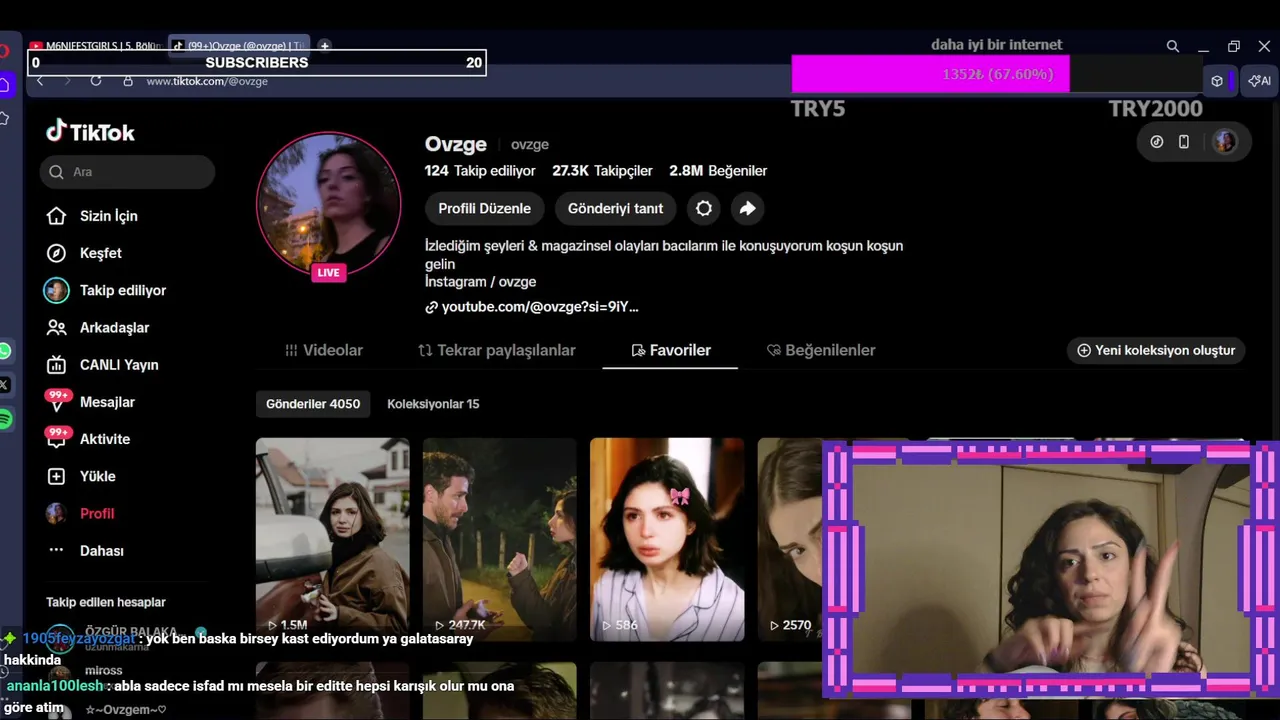Click the browser back arrow
The height and width of the screenshot is (720, 1280).
pyautogui.click(x=40, y=81)
